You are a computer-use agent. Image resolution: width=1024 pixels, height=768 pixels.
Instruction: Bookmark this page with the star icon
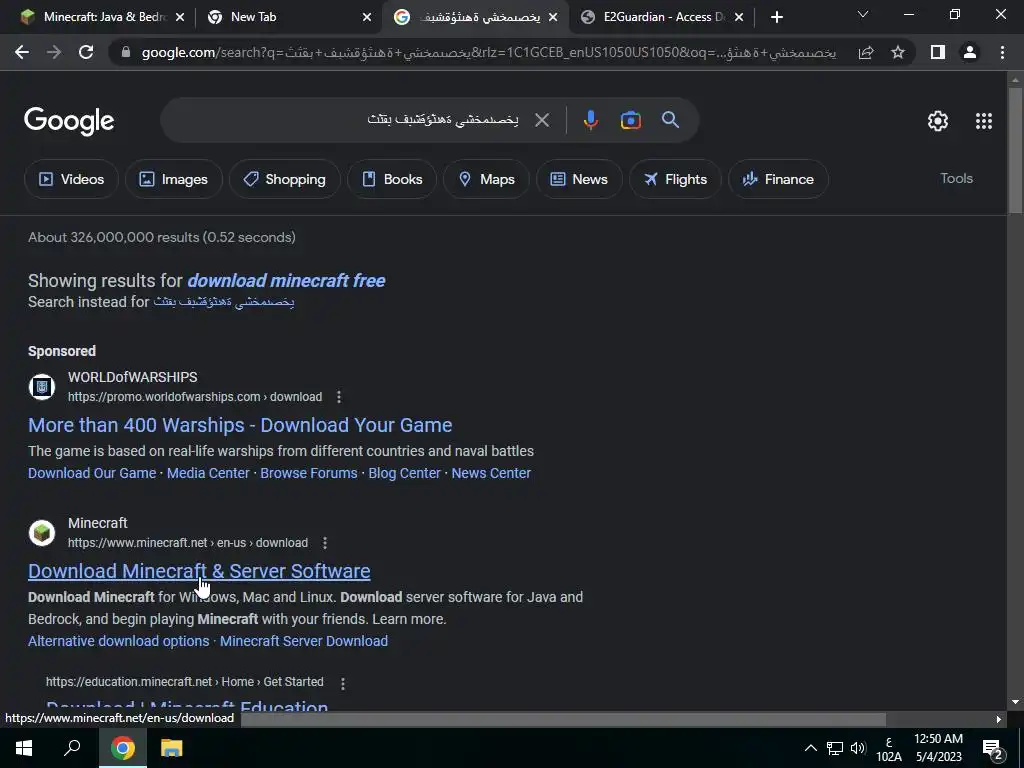click(x=898, y=52)
